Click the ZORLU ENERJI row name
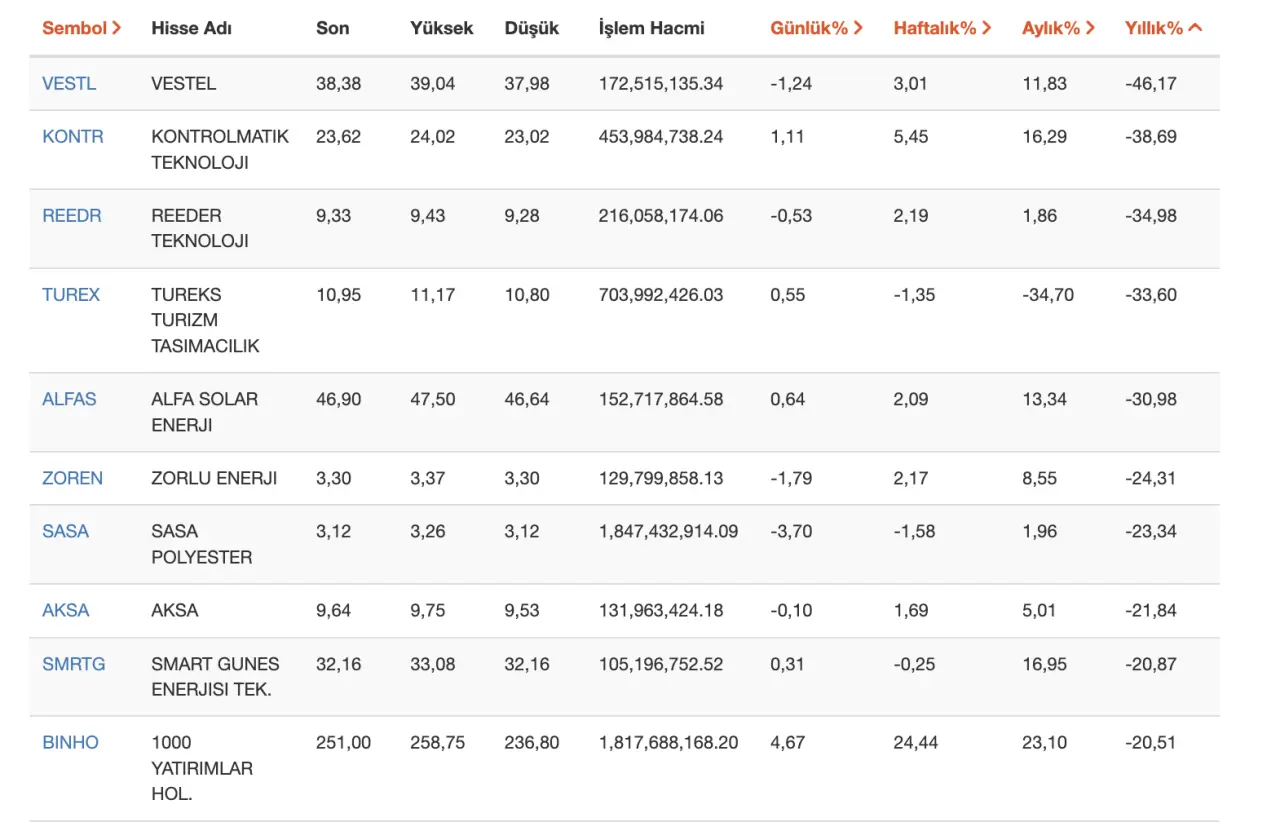1280x822 pixels. [x=214, y=478]
